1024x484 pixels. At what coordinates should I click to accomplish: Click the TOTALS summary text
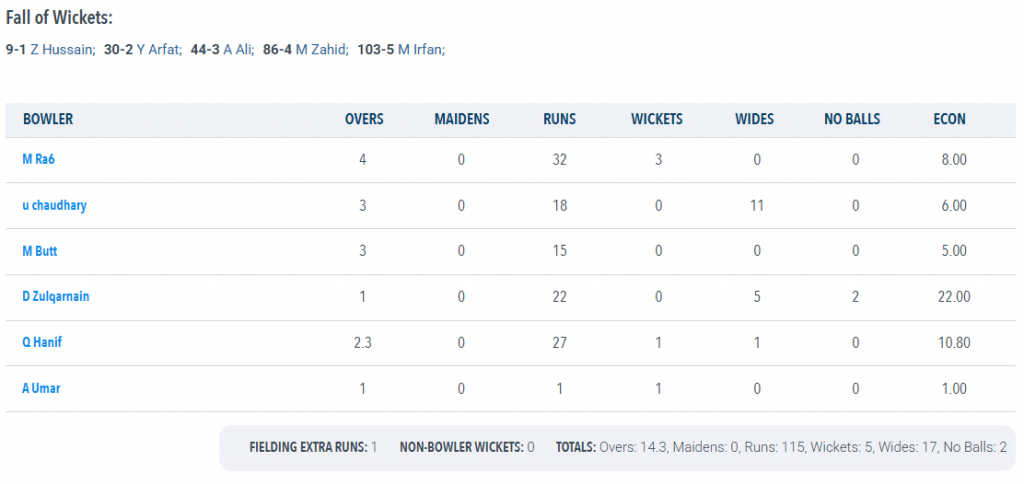pyautogui.click(x=781, y=447)
